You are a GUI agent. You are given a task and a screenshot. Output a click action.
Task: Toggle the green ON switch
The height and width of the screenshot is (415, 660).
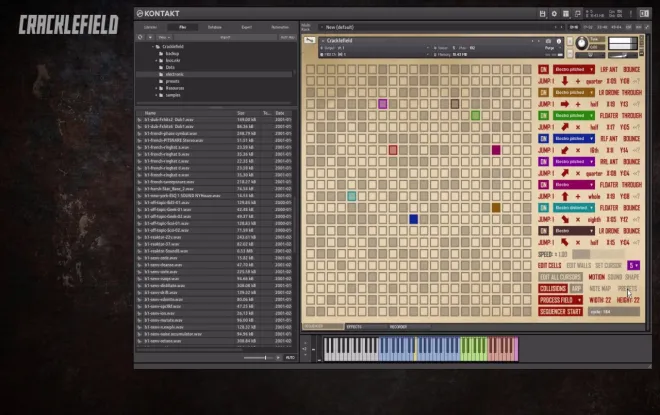[x=544, y=115]
